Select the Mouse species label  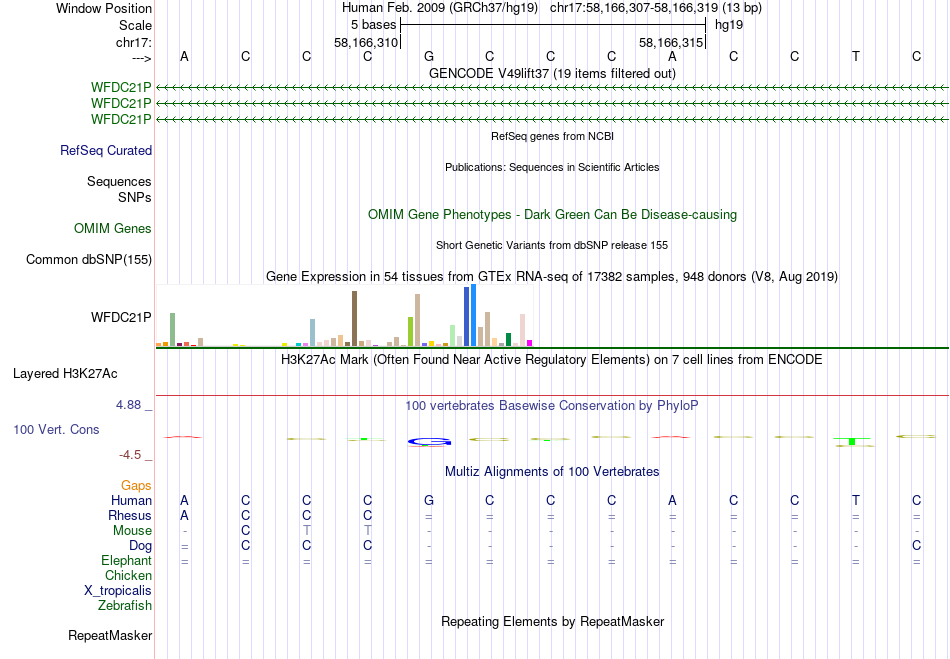[132, 531]
